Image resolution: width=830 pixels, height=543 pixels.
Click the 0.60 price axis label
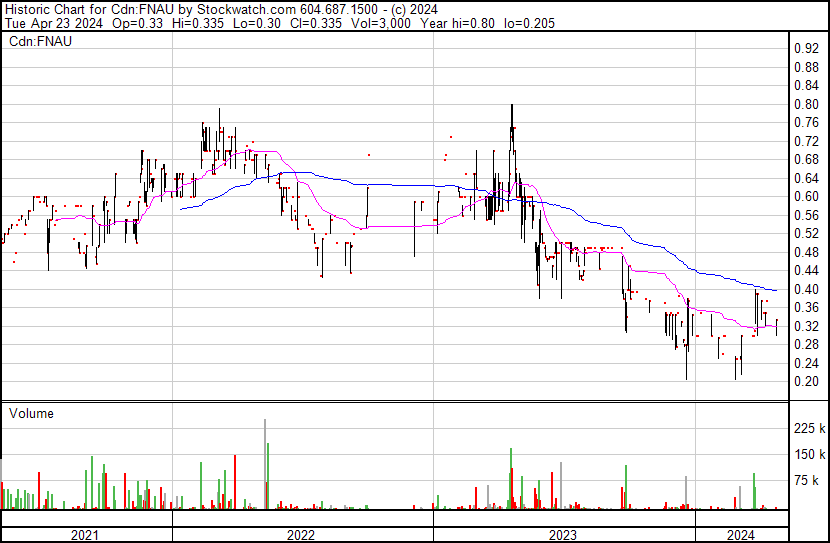coord(806,196)
